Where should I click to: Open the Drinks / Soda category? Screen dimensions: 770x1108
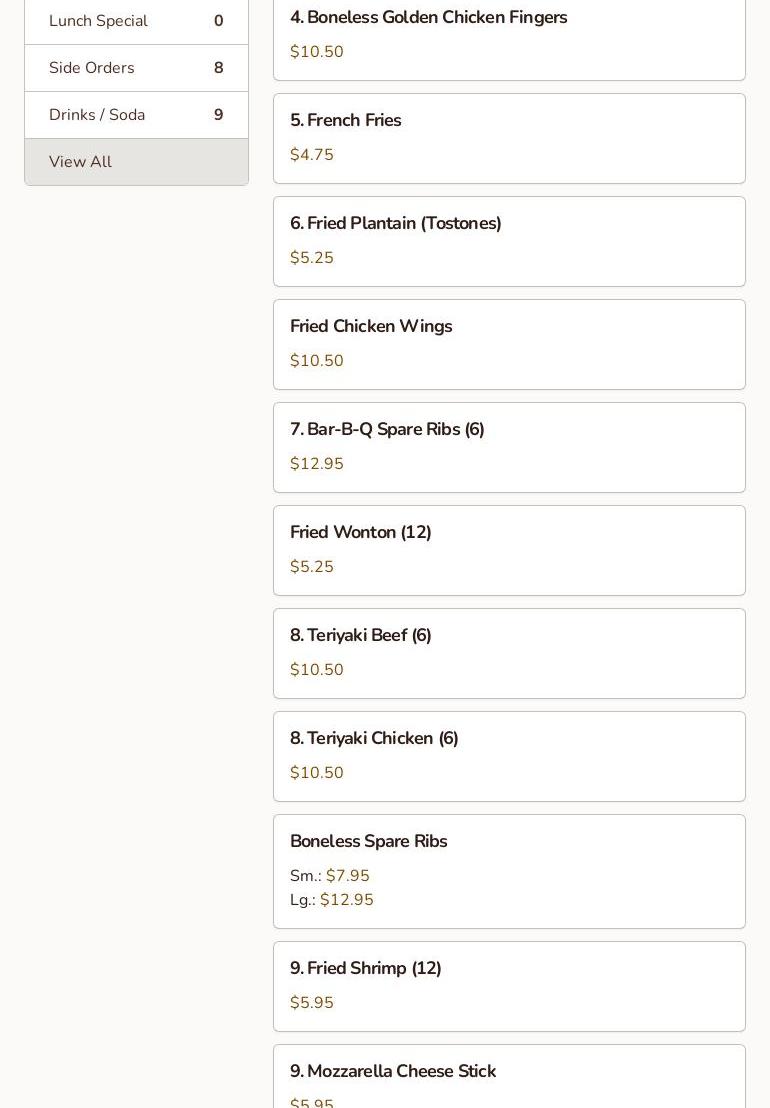tap(97, 115)
